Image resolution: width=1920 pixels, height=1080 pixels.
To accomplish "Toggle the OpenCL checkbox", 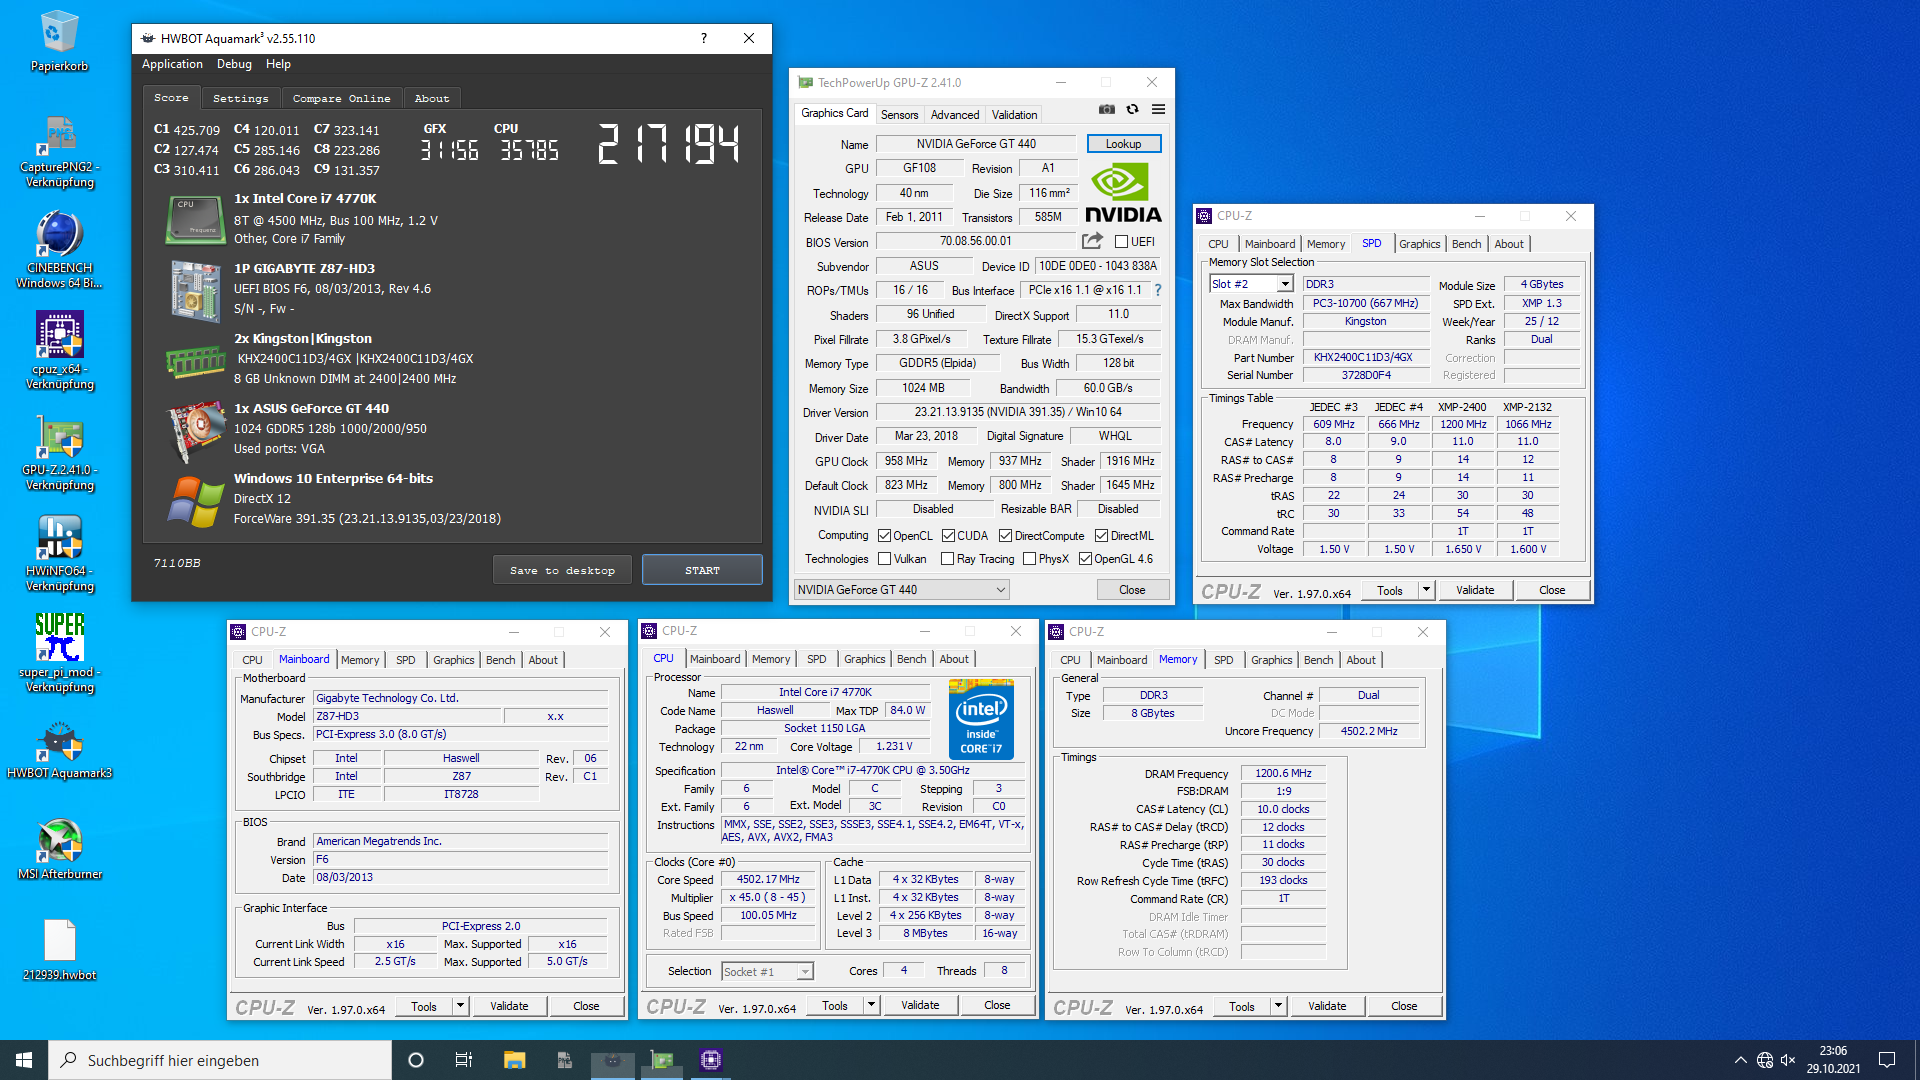I will click(884, 536).
